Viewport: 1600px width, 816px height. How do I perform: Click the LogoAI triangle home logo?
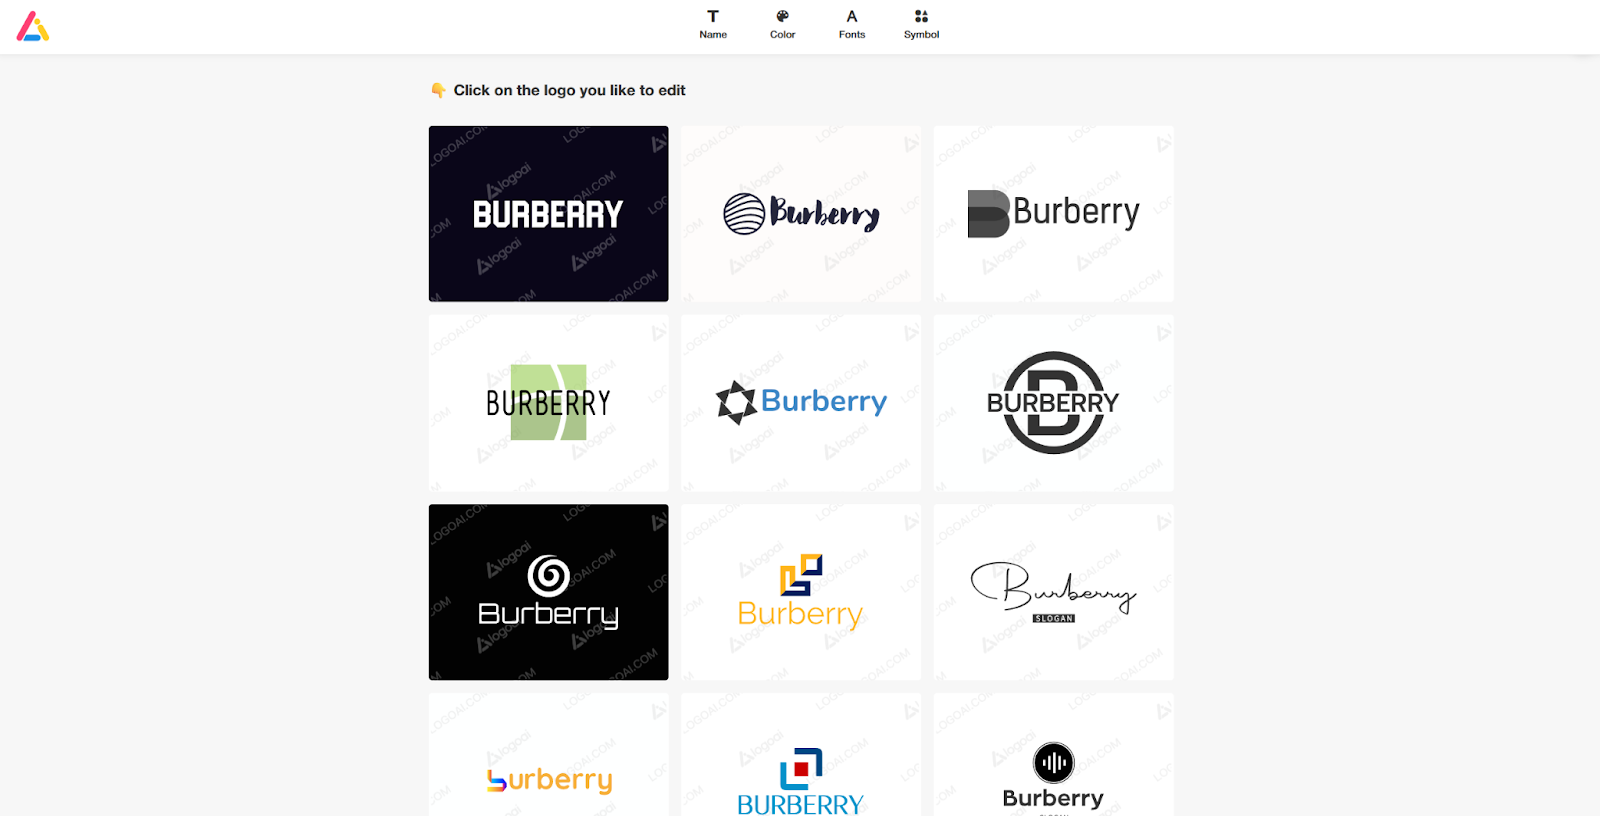click(x=33, y=26)
